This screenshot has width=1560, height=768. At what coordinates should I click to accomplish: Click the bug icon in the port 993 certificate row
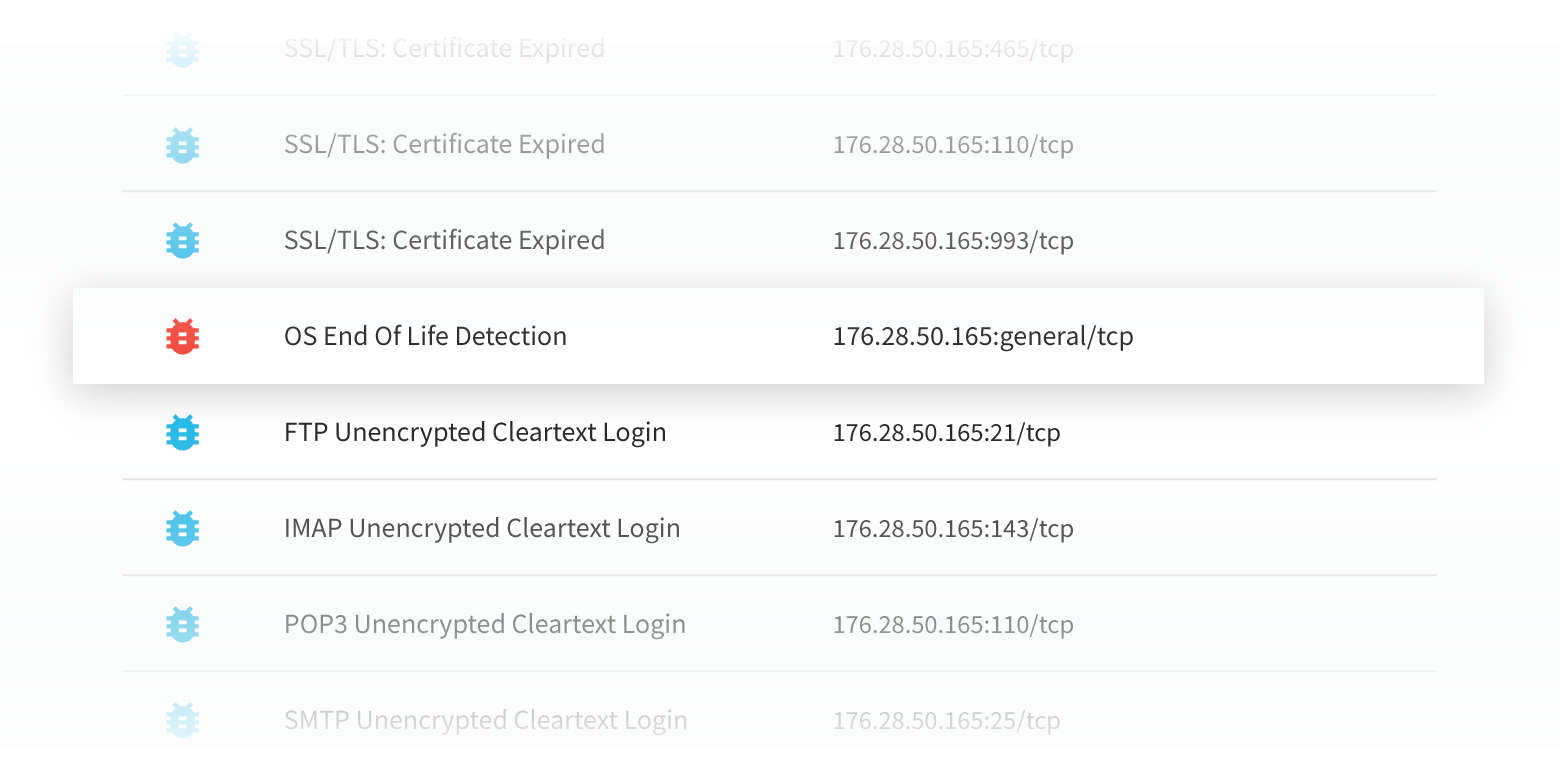[182, 240]
